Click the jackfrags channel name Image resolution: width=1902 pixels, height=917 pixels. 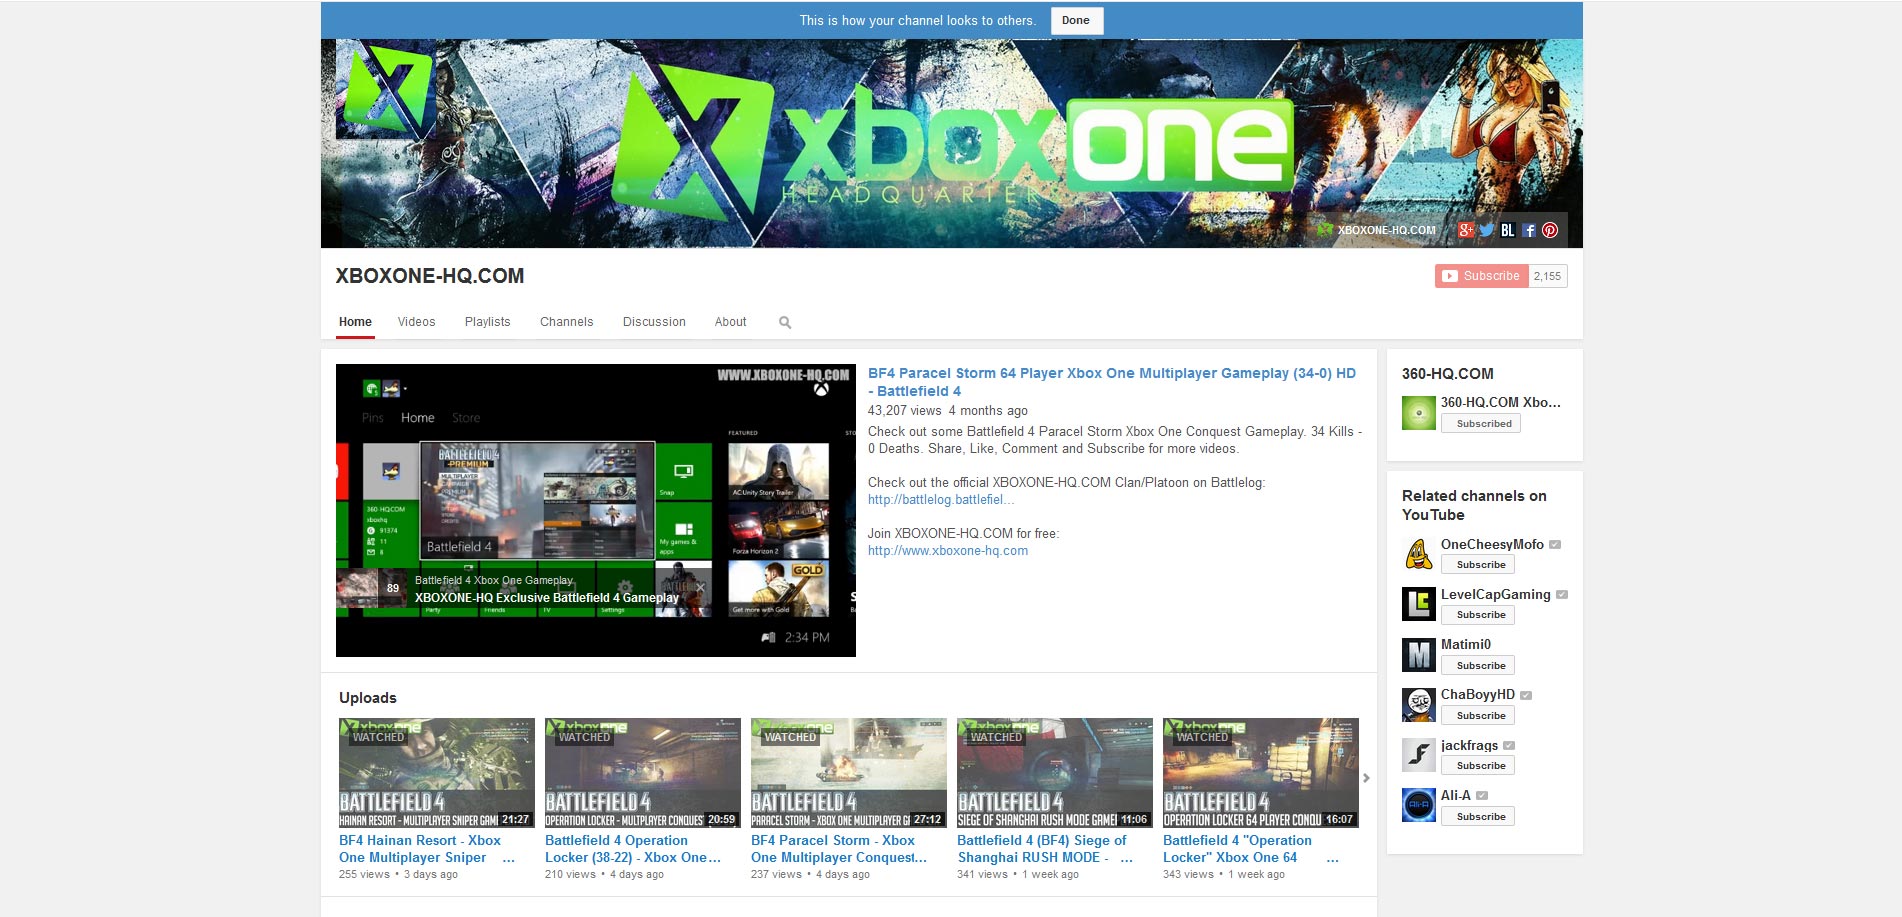(x=1469, y=745)
